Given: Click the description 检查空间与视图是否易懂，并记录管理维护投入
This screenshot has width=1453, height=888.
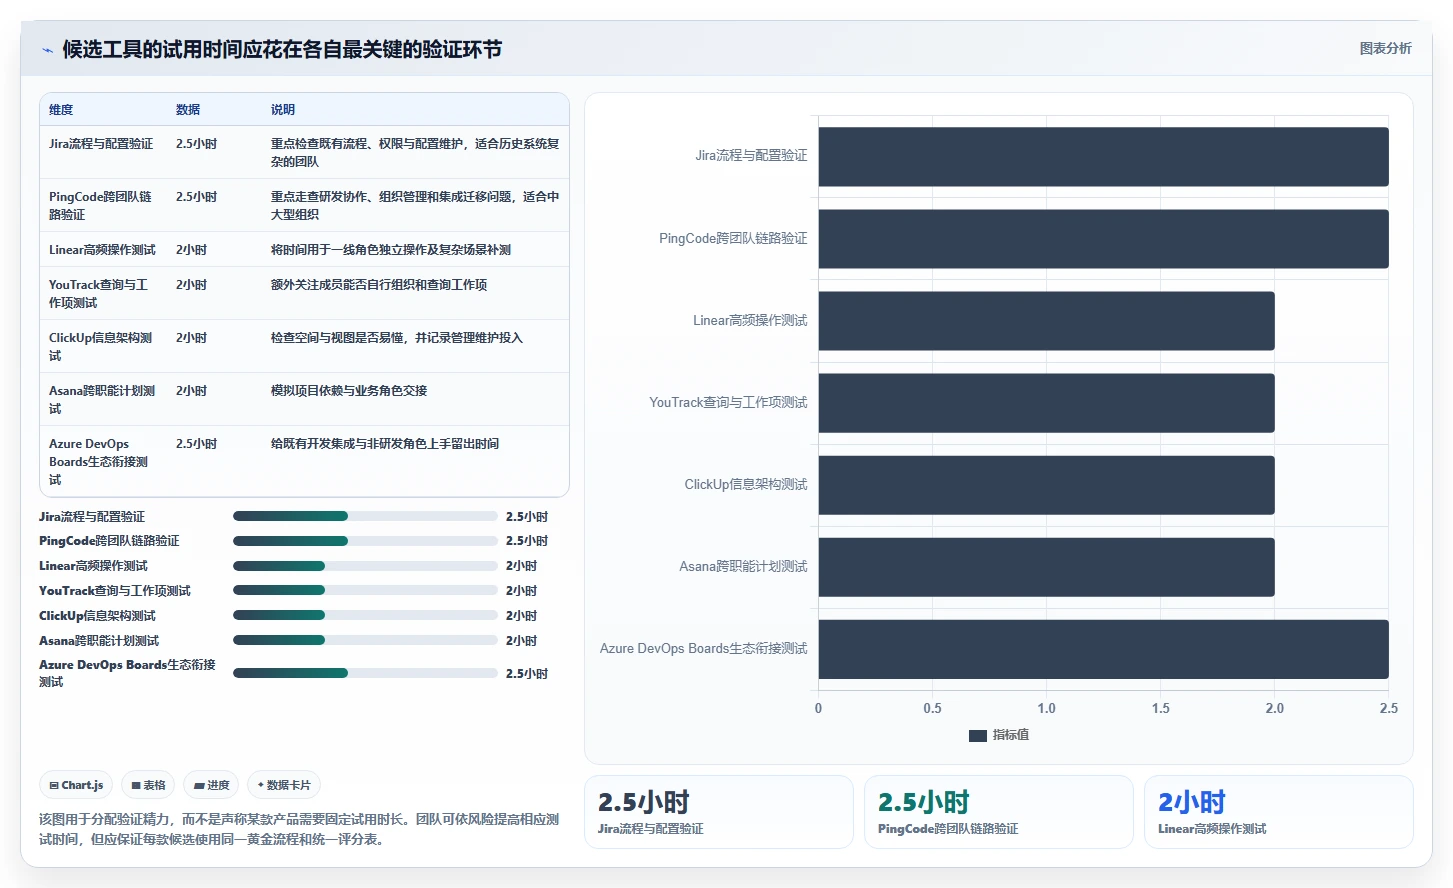Looking at the screenshot, I should point(397,338).
